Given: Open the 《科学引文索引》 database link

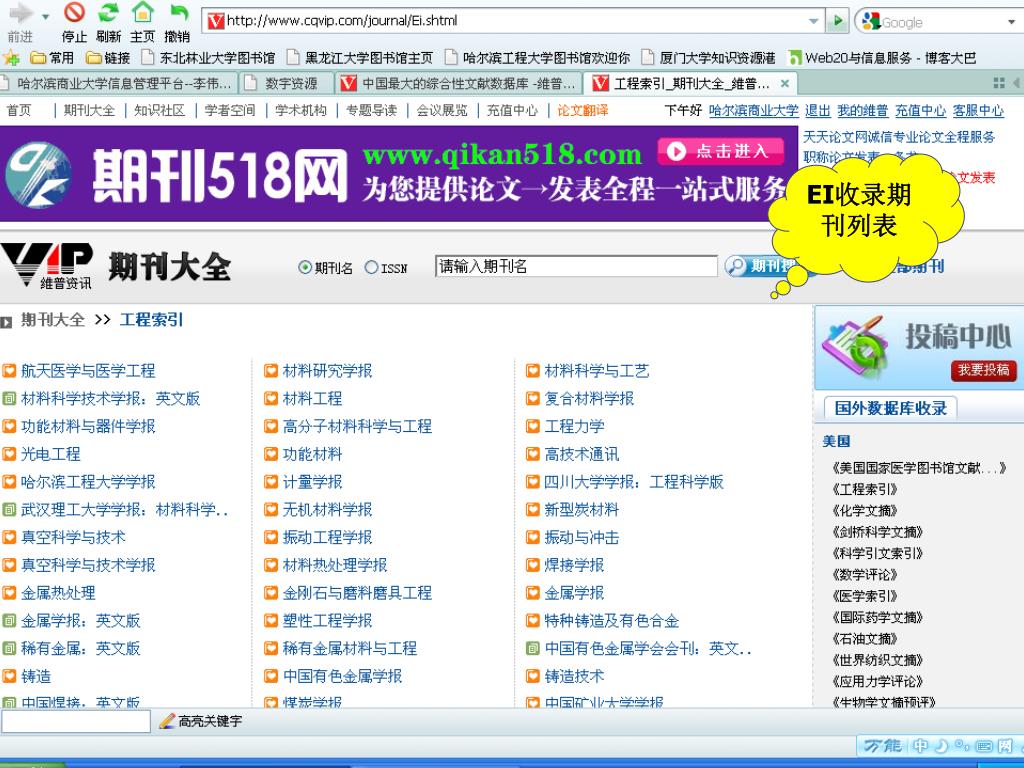Looking at the screenshot, I should (x=877, y=553).
